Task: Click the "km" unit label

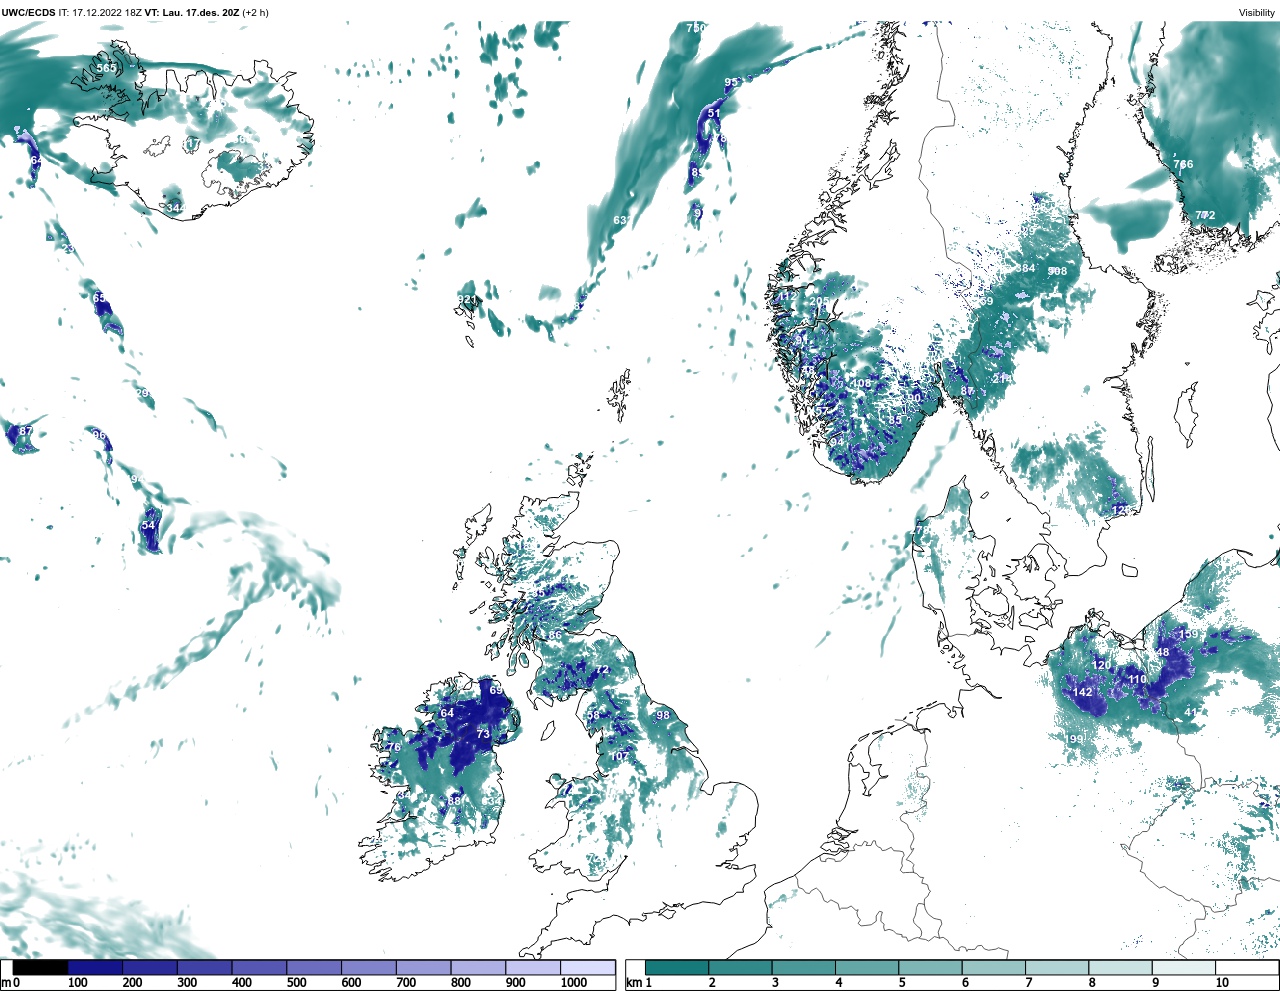Action: pyautogui.click(x=633, y=983)
